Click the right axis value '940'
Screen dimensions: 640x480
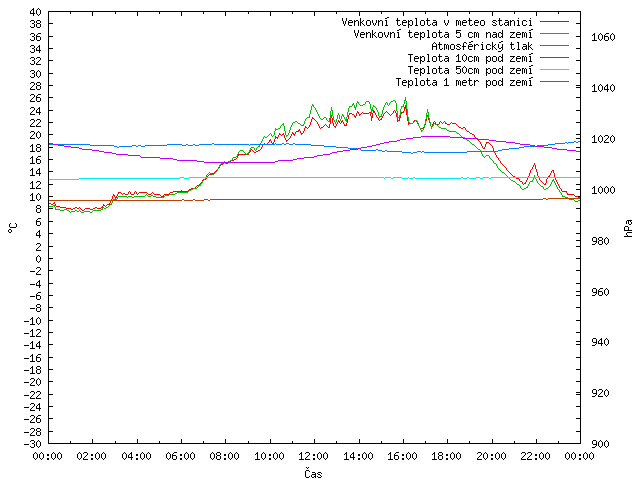click(600, 342)
